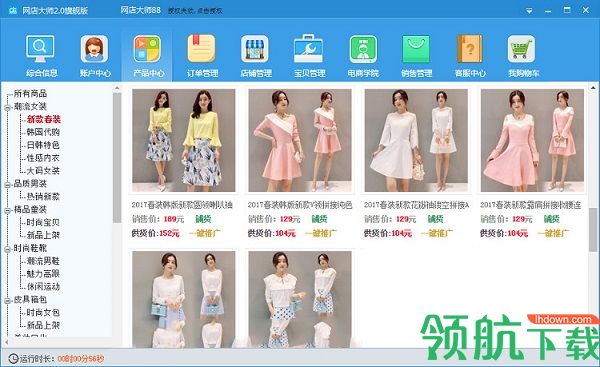Select 新款春装 category
This screenshot has height=367, width=600.
44,119
